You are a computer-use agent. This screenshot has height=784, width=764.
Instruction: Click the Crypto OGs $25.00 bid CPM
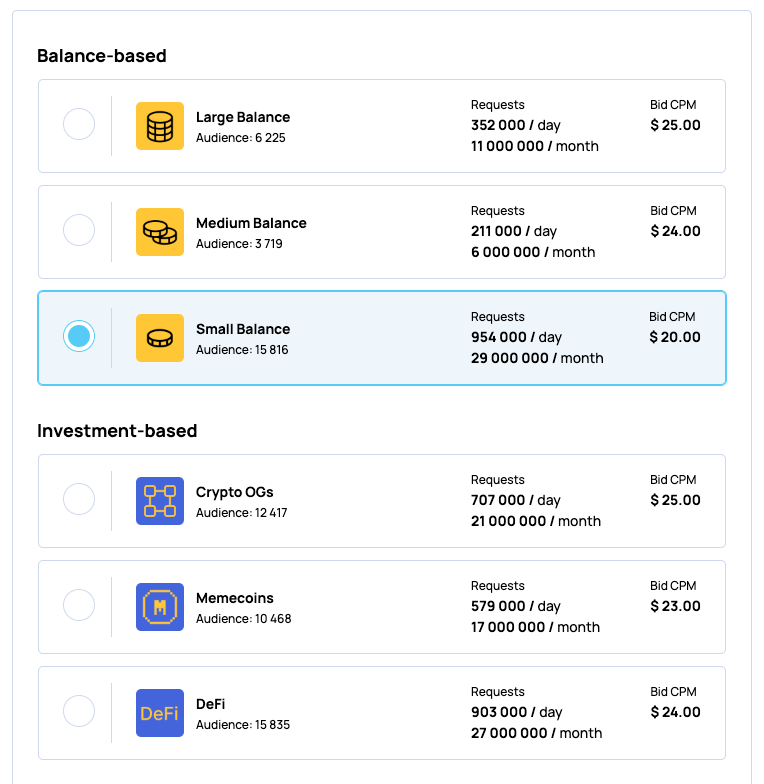pos(675,500)
